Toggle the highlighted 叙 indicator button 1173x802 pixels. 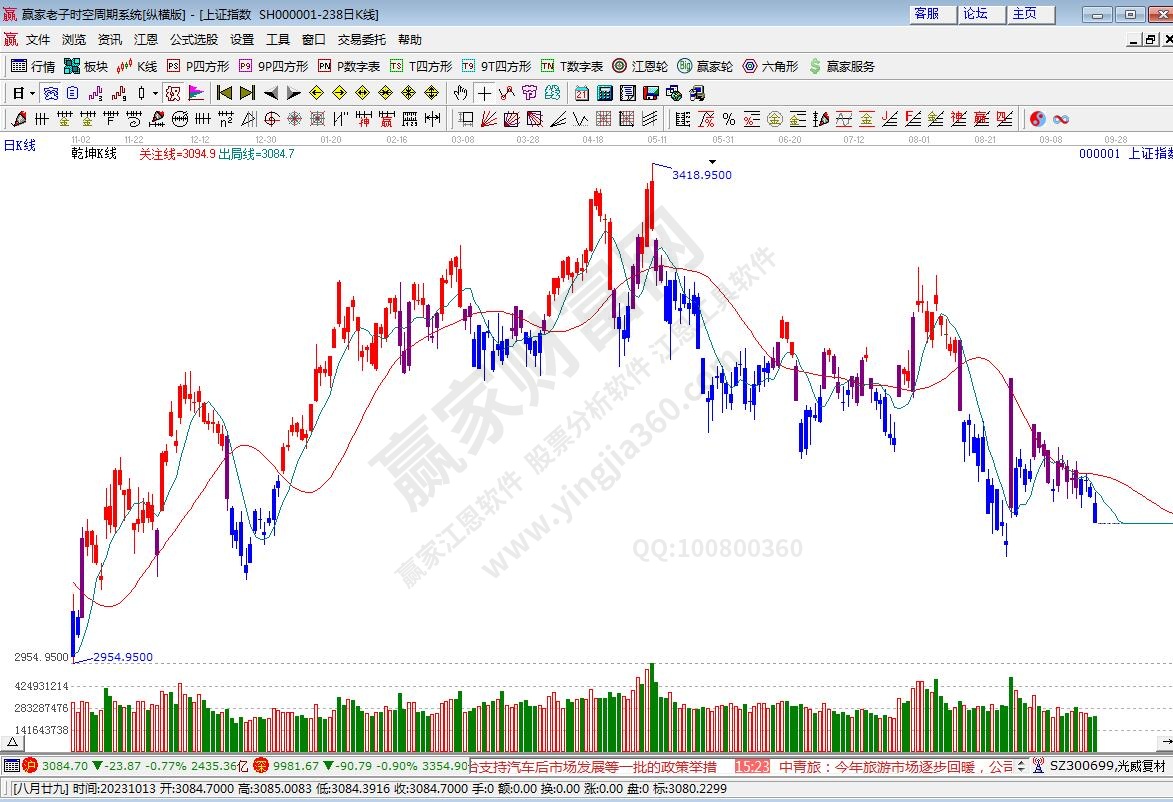click(x=173, y=93)
